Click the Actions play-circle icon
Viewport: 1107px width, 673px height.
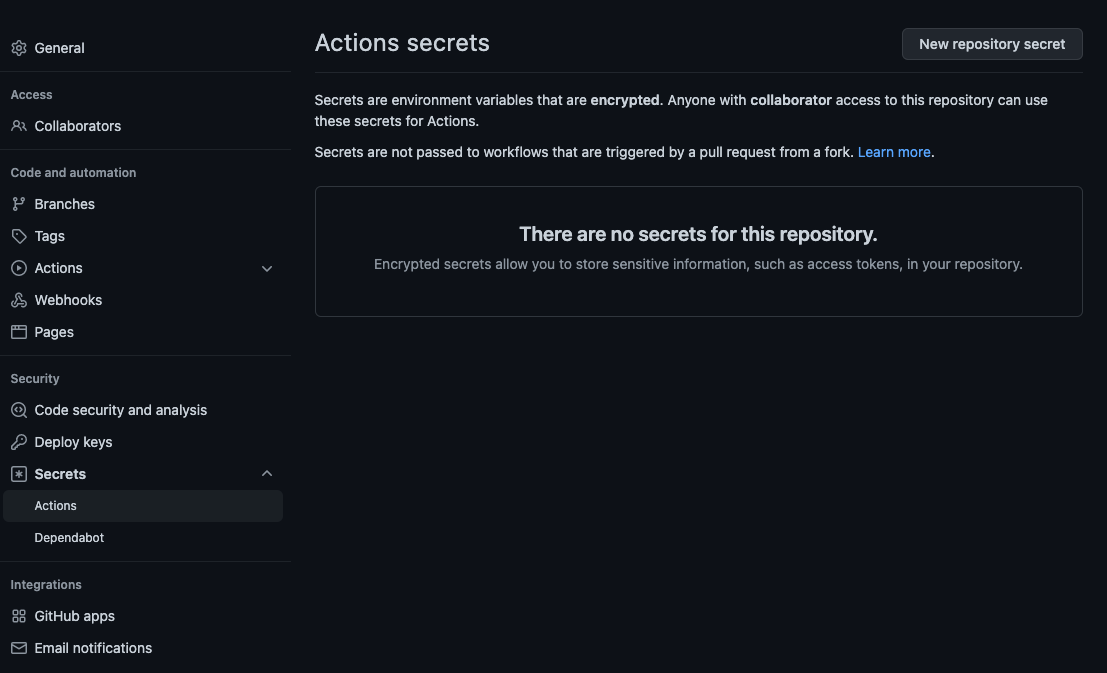17,268
